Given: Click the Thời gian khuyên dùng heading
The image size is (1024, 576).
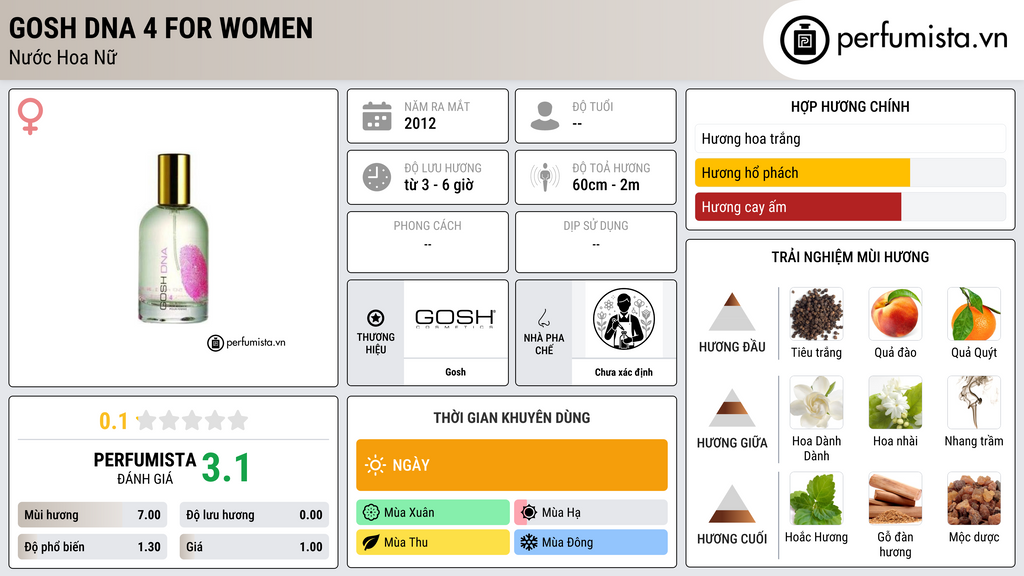Looking at the screenshot, I should tap(512, 417).
